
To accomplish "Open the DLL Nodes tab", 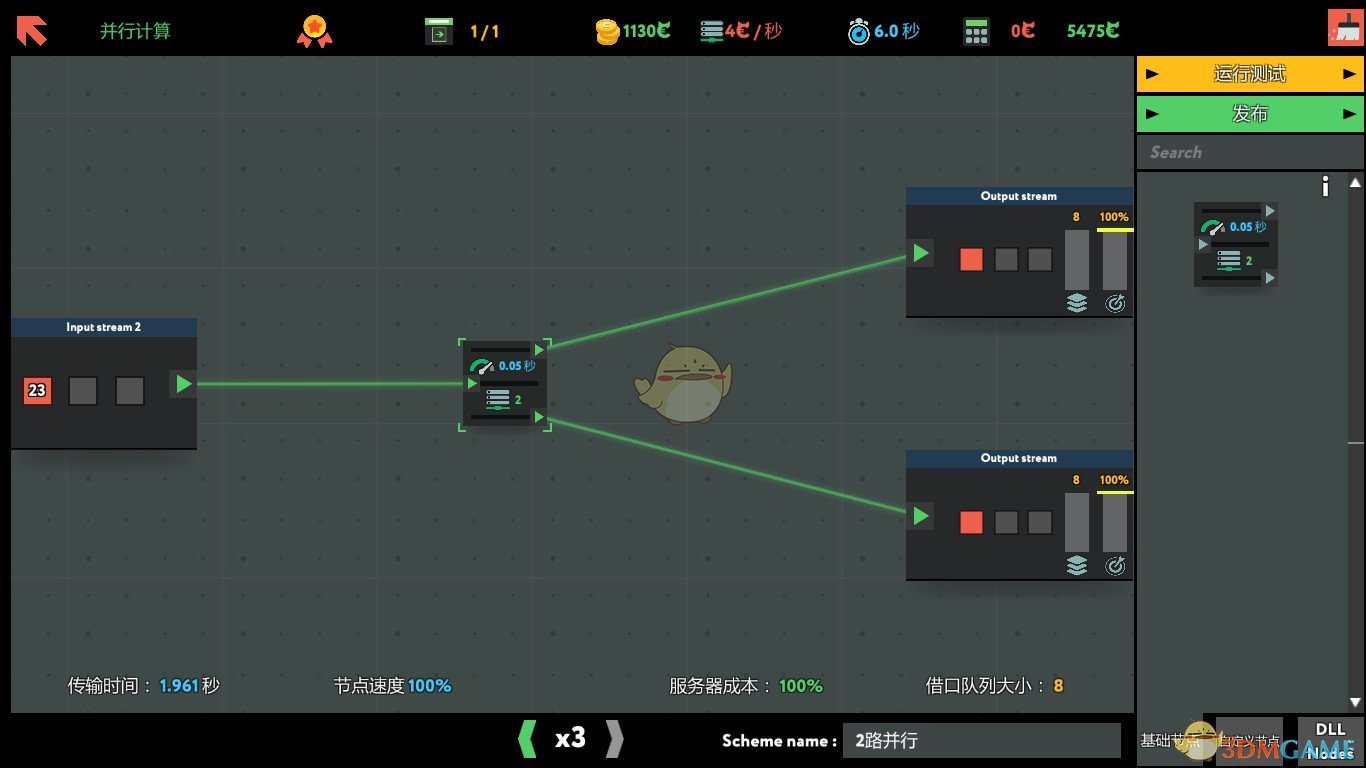I will point(1330,741).
